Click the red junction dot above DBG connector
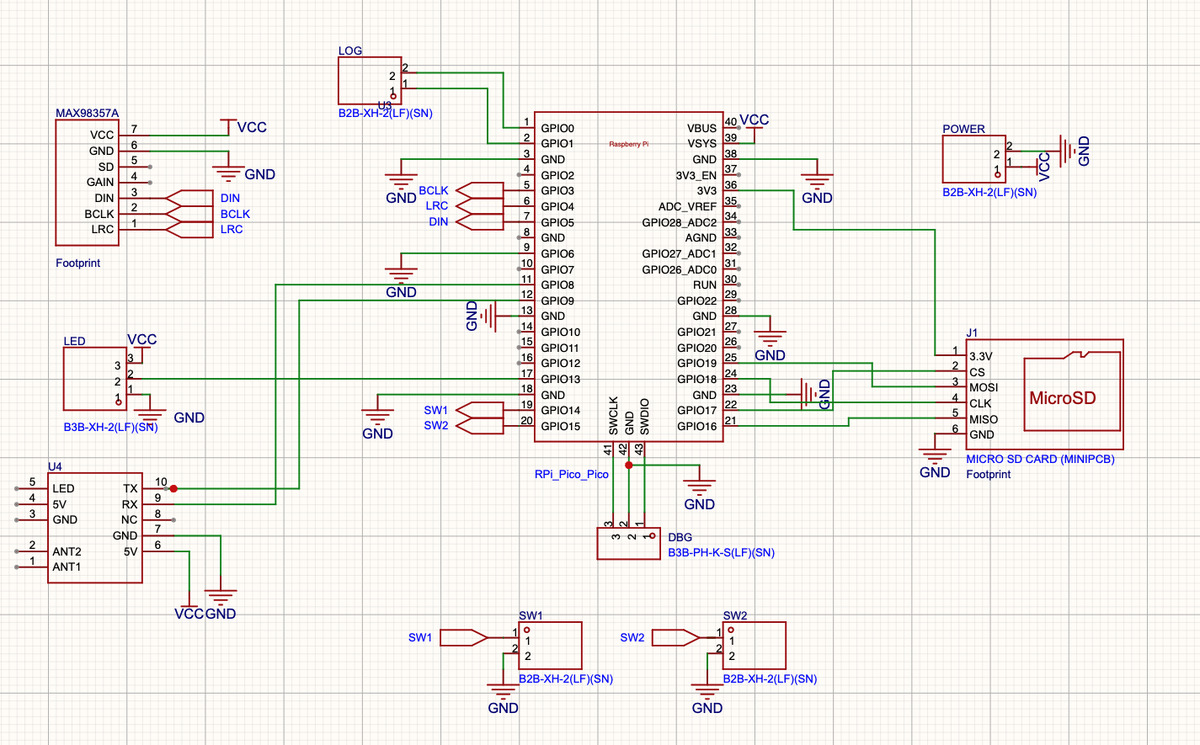The image size is (1200, 745). [628, 466]
